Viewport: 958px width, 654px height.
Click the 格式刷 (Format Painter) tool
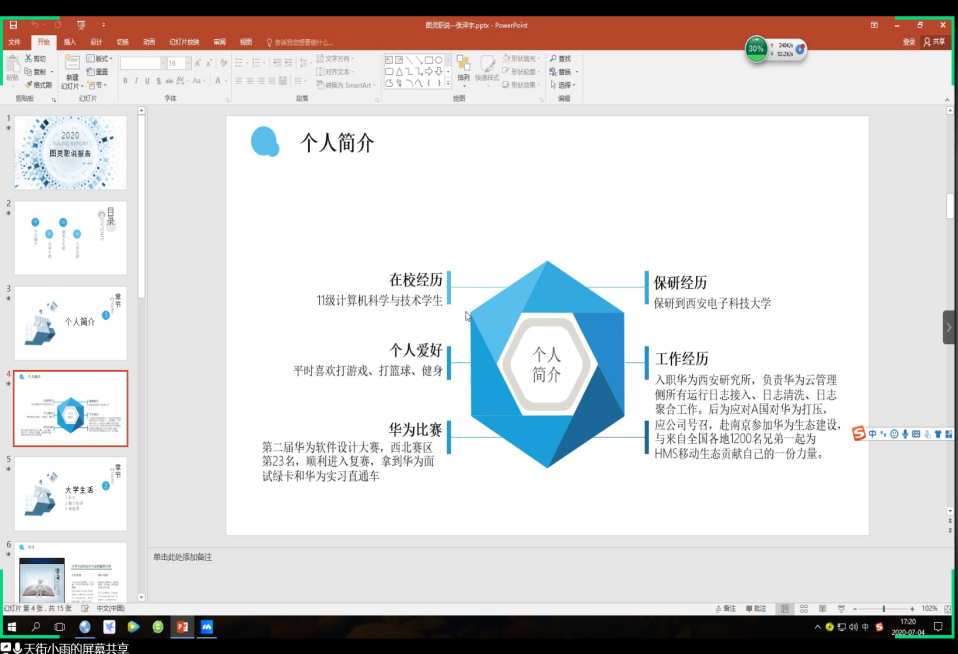(x=39, y=85)
